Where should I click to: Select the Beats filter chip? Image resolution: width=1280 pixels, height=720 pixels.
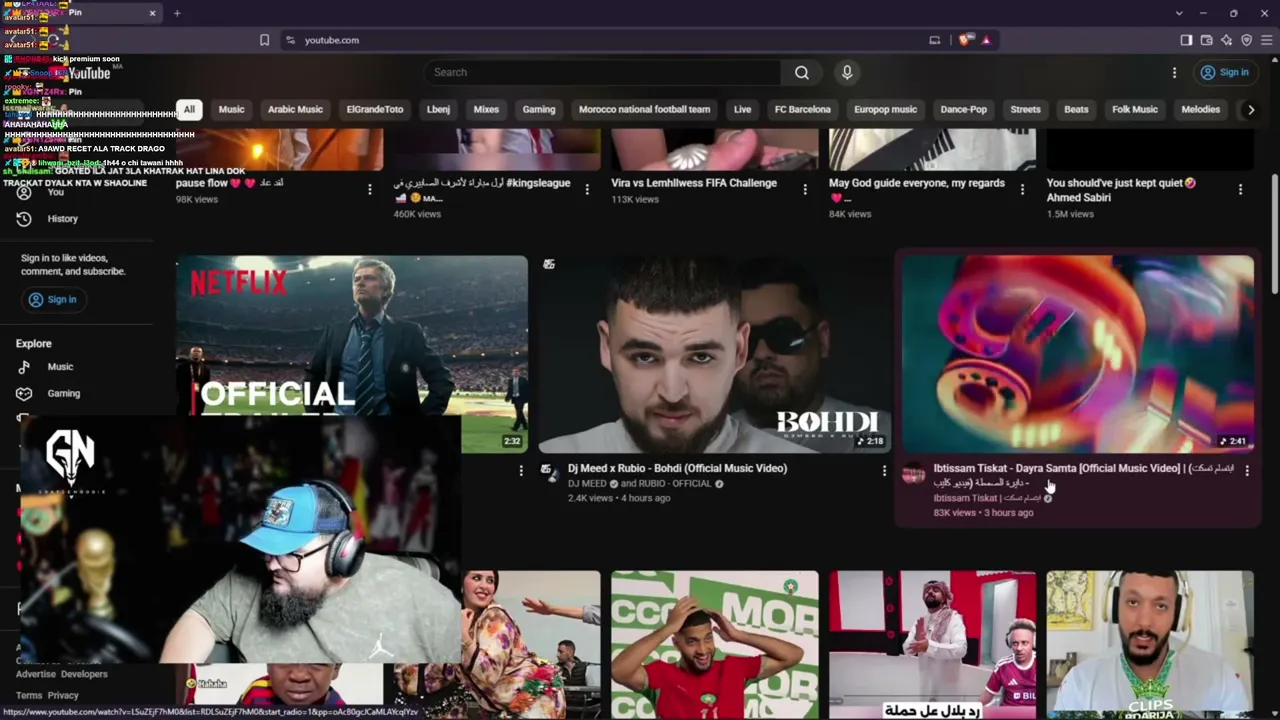1076,109
